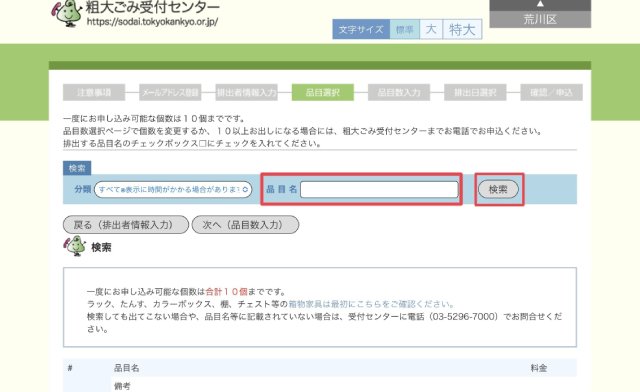This screenshot has width=640, height=392.
Task: Click the 品目選択 active step tab
Action: [323, 92]
